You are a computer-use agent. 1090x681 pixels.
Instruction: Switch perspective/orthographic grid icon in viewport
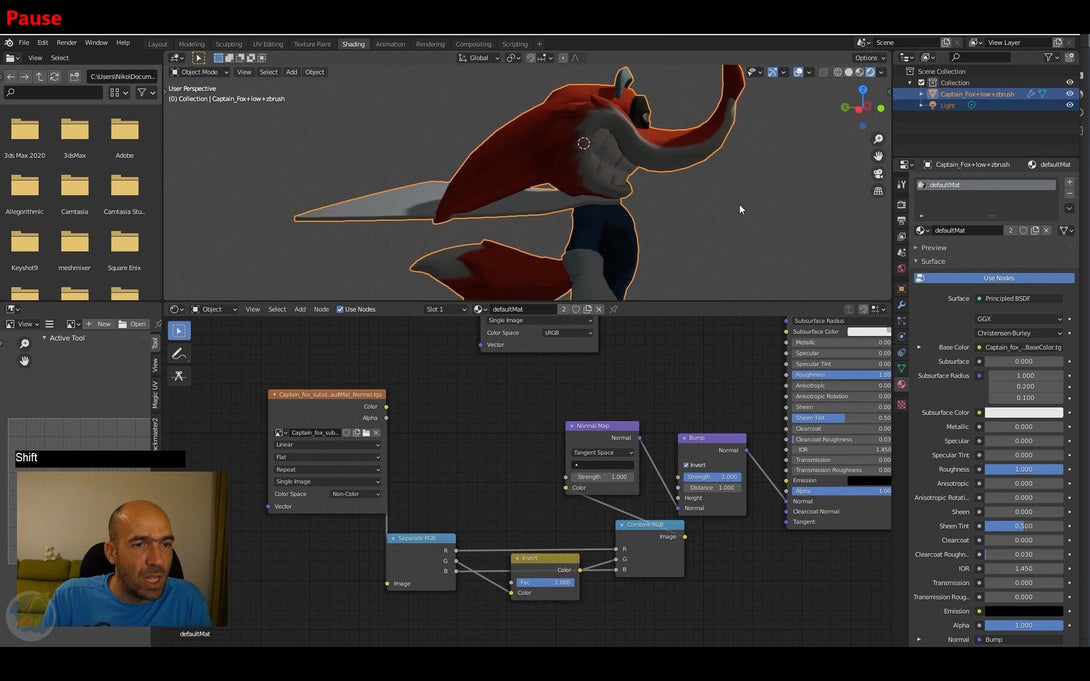[x=878, y=190]
